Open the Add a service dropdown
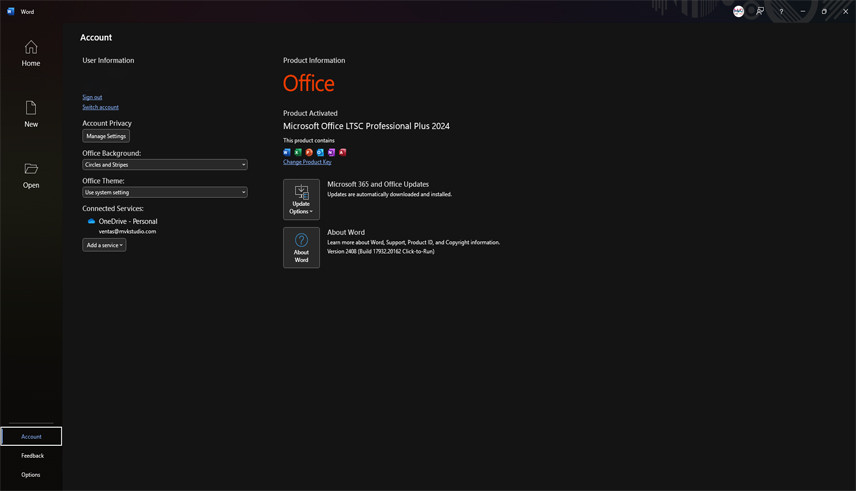Image resolution: width=856 pixels, height=491 pixels. [x=104, y=245]
